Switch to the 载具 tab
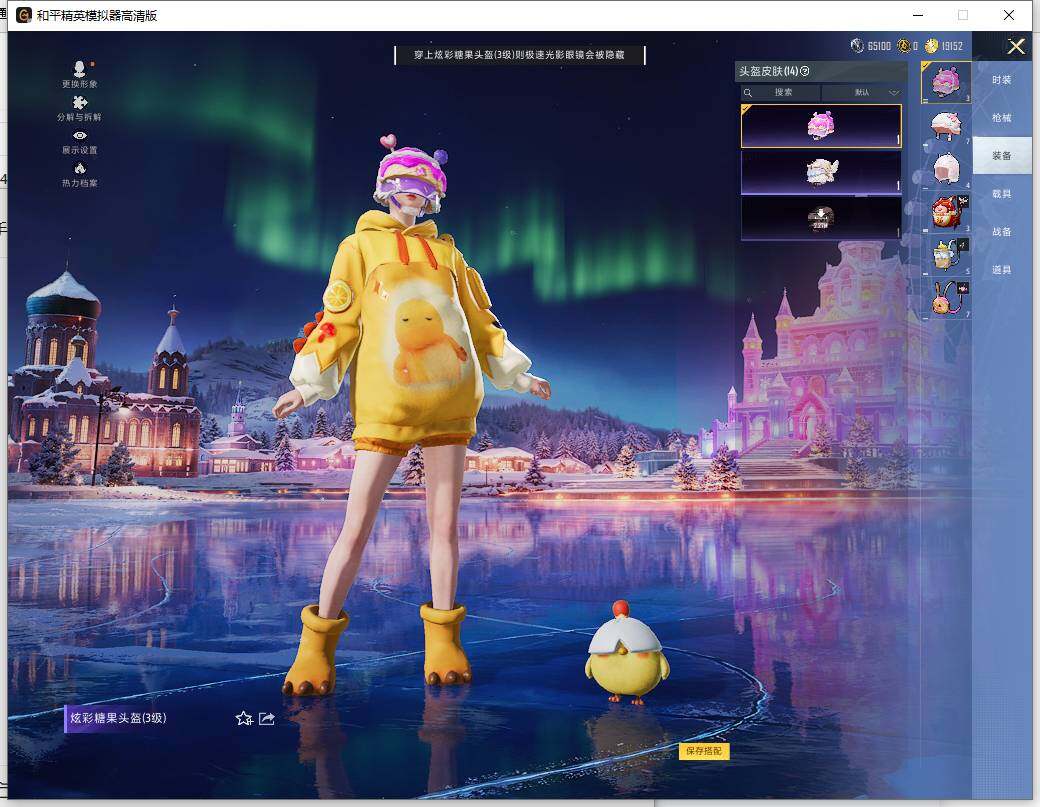Screen dimensions: 1040x807 click(1002, 194)
